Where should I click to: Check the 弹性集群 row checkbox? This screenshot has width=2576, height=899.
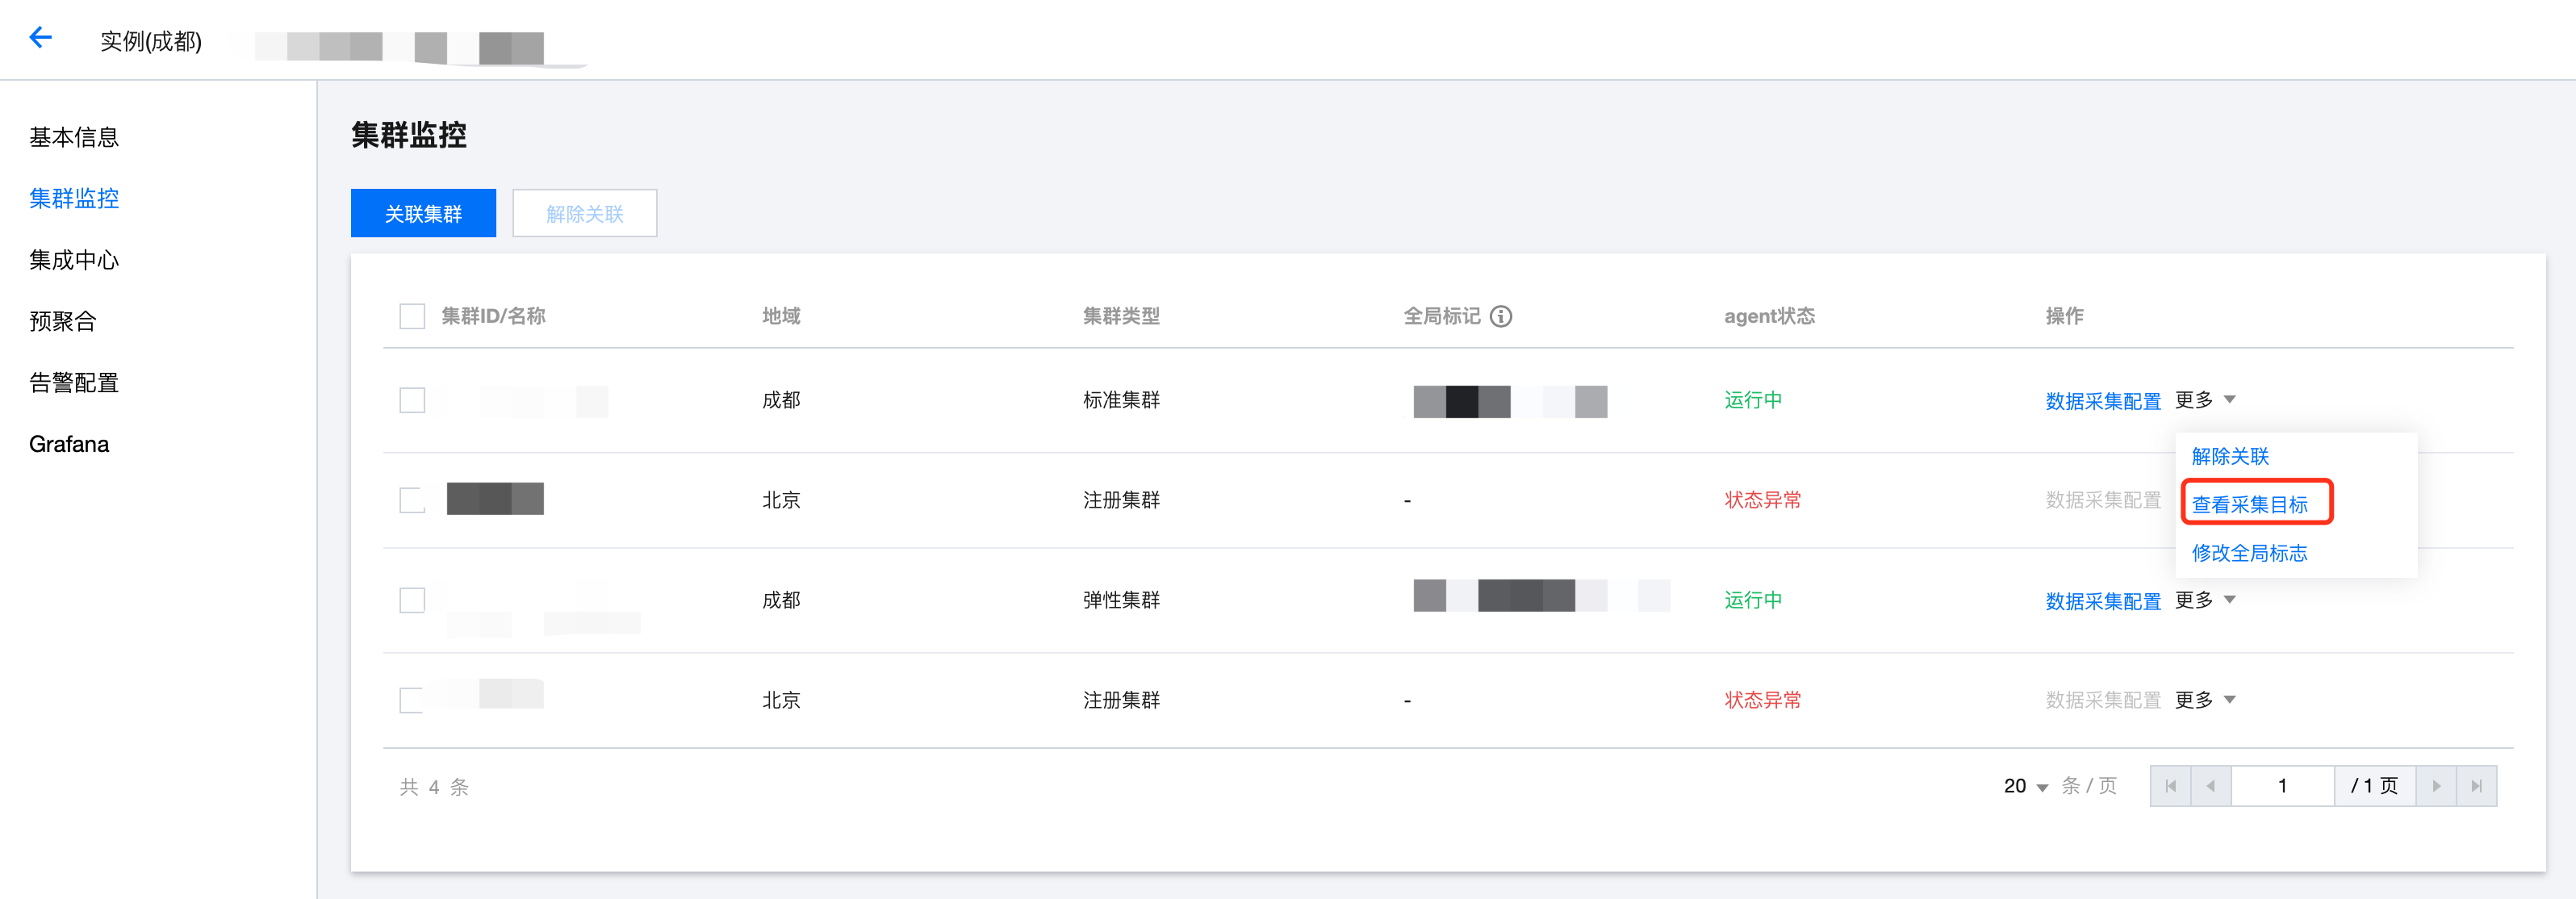tap(412, 600)
